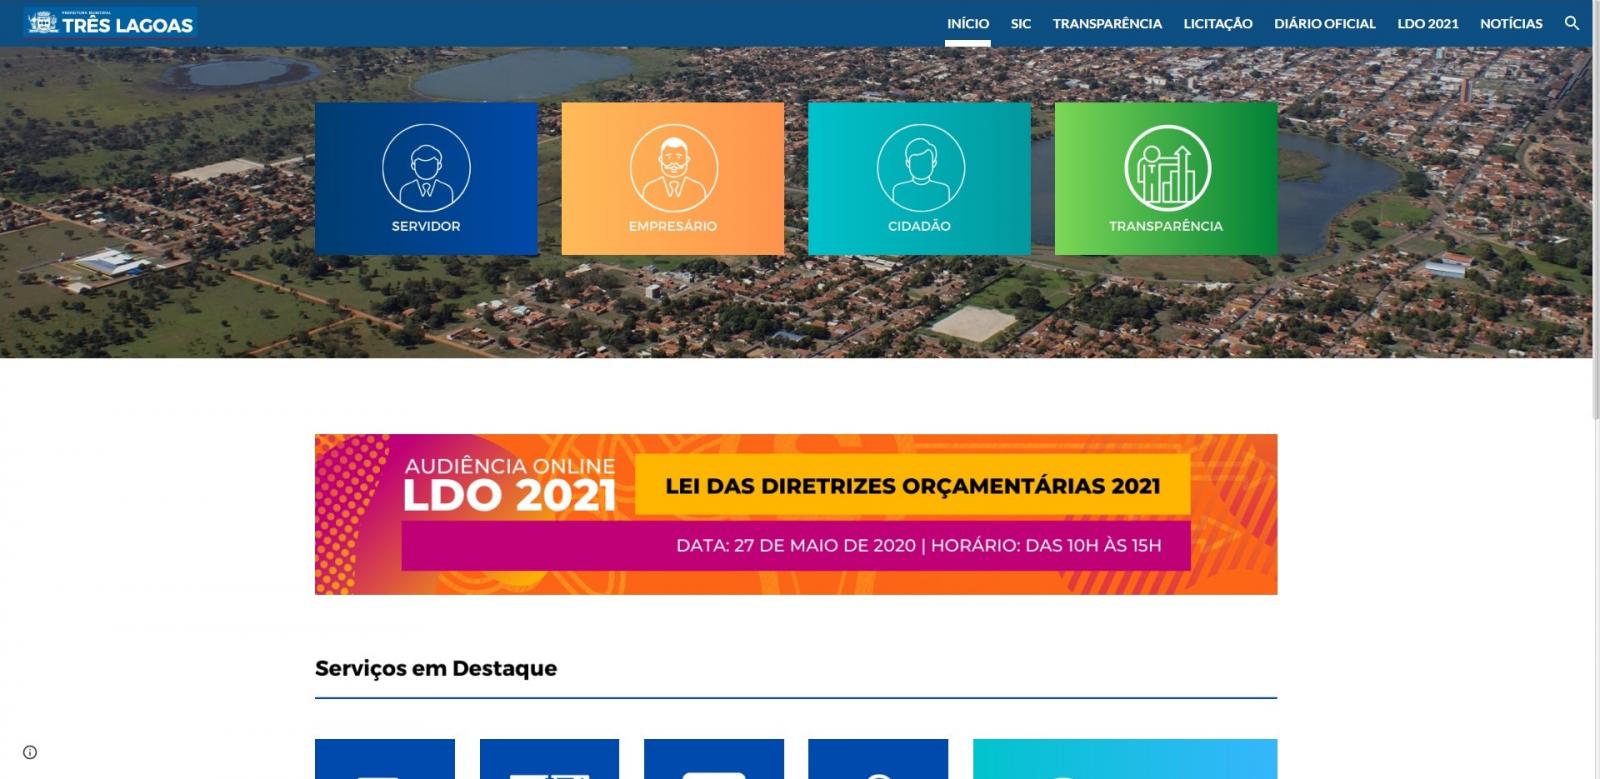Viewport: 1600px width, 779px height.
Task: Open the green Transparência chart tile
Action: pyautogui.click(x=1166, y=178)
